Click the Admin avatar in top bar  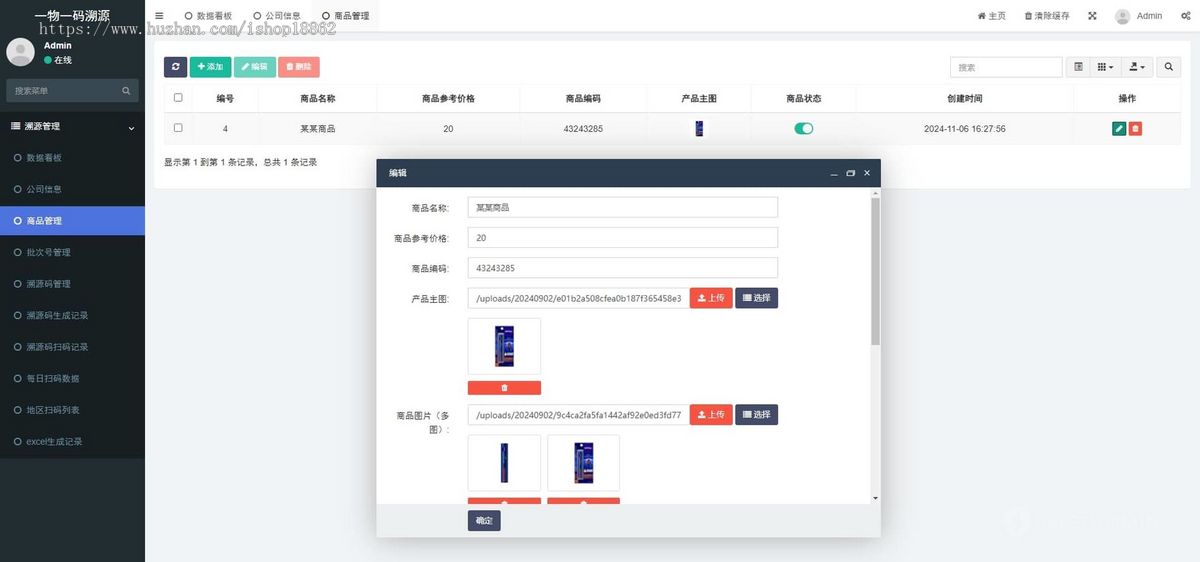(x=1123, y=16)
